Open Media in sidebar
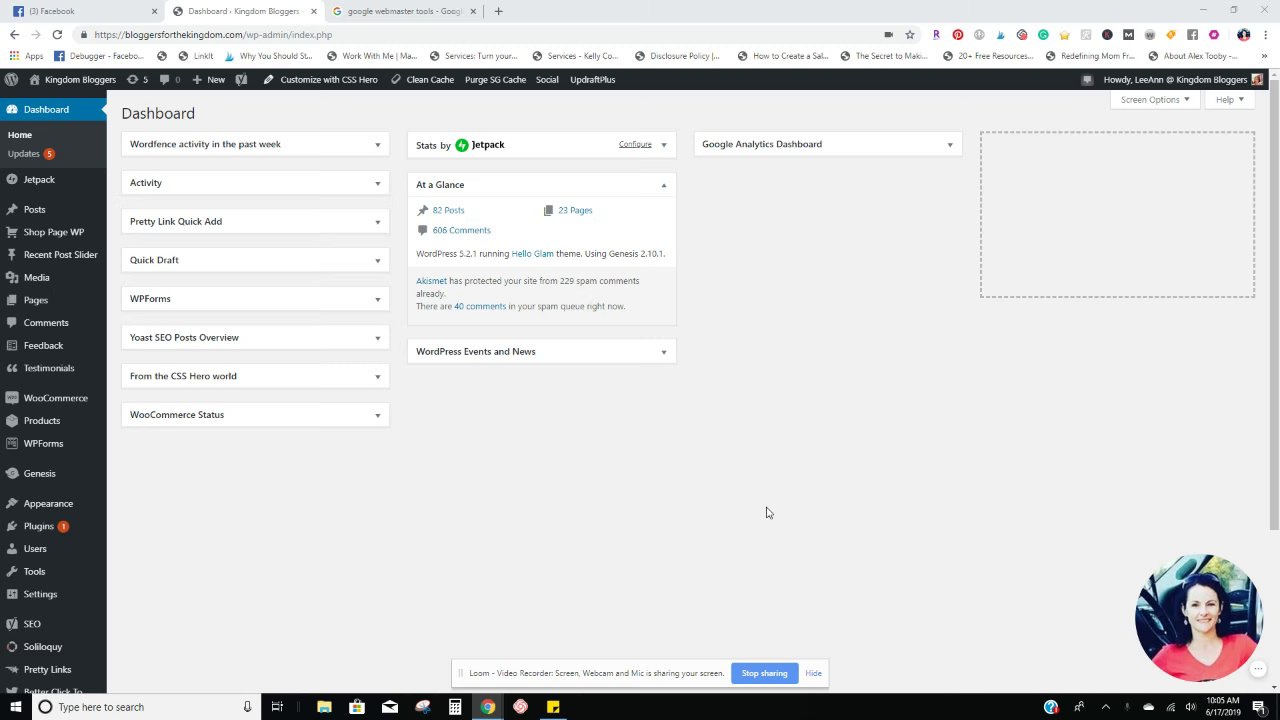The image size is (1280, 720). (53, 277)
